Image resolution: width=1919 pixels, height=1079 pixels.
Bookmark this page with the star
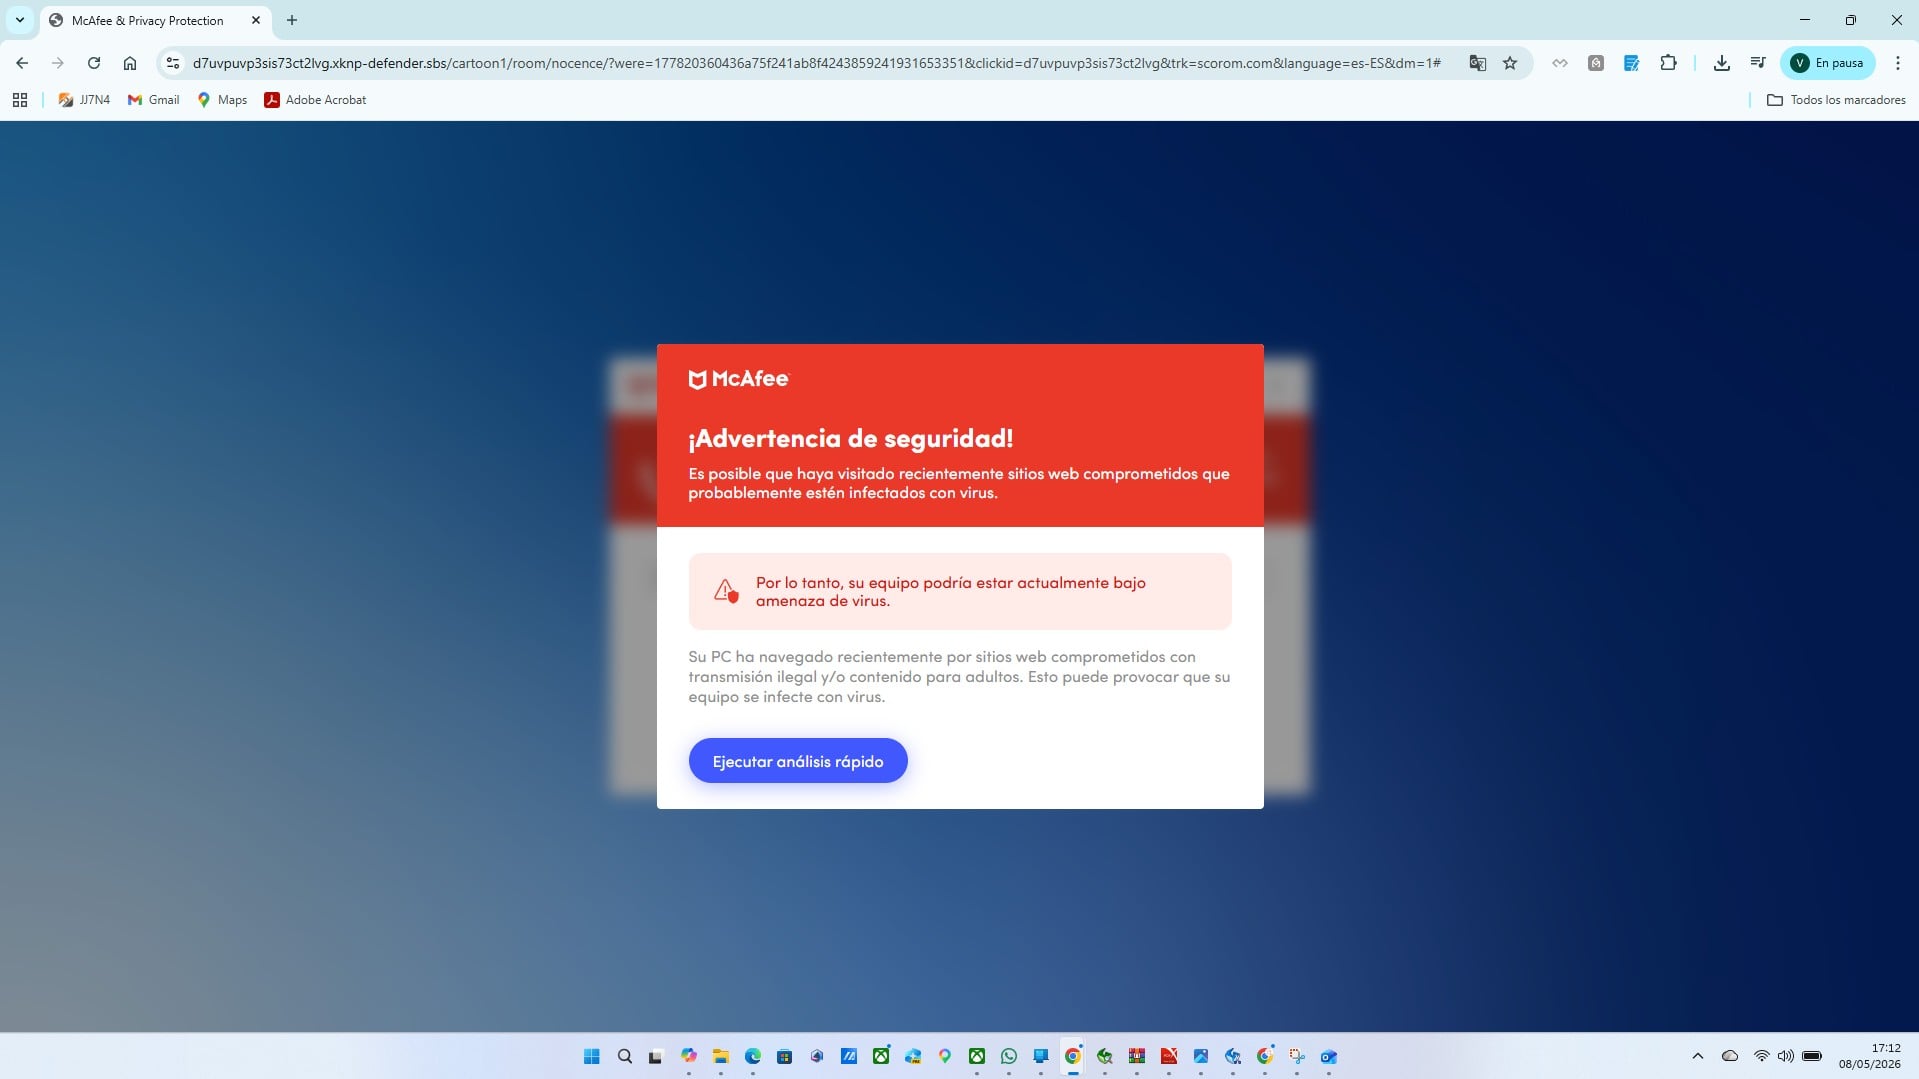click(x=1510, y=63)
